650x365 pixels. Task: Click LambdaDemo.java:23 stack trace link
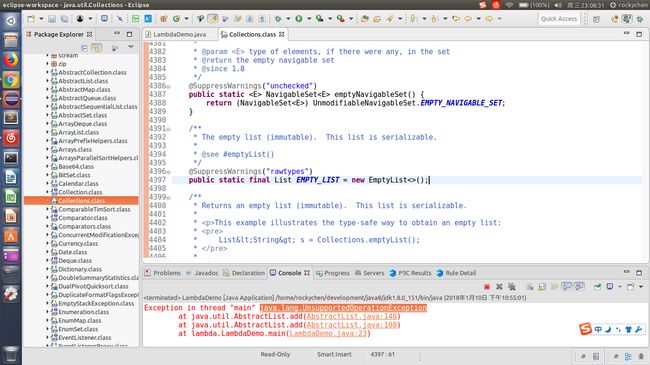point(328,333)
